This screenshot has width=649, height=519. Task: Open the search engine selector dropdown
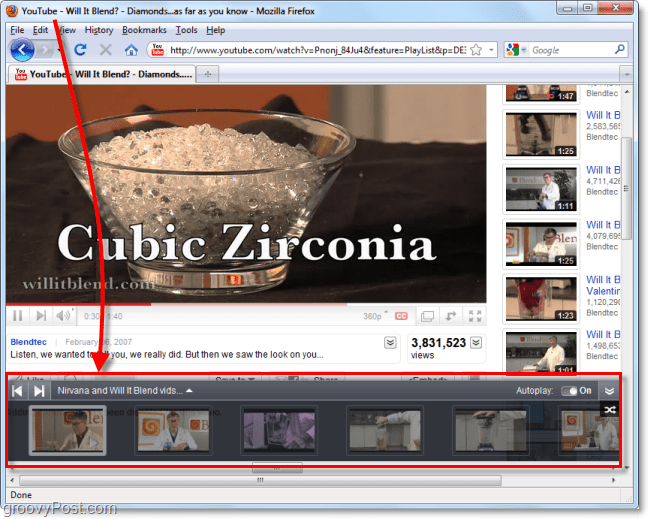pyautogui.click(x=524, y=50)
